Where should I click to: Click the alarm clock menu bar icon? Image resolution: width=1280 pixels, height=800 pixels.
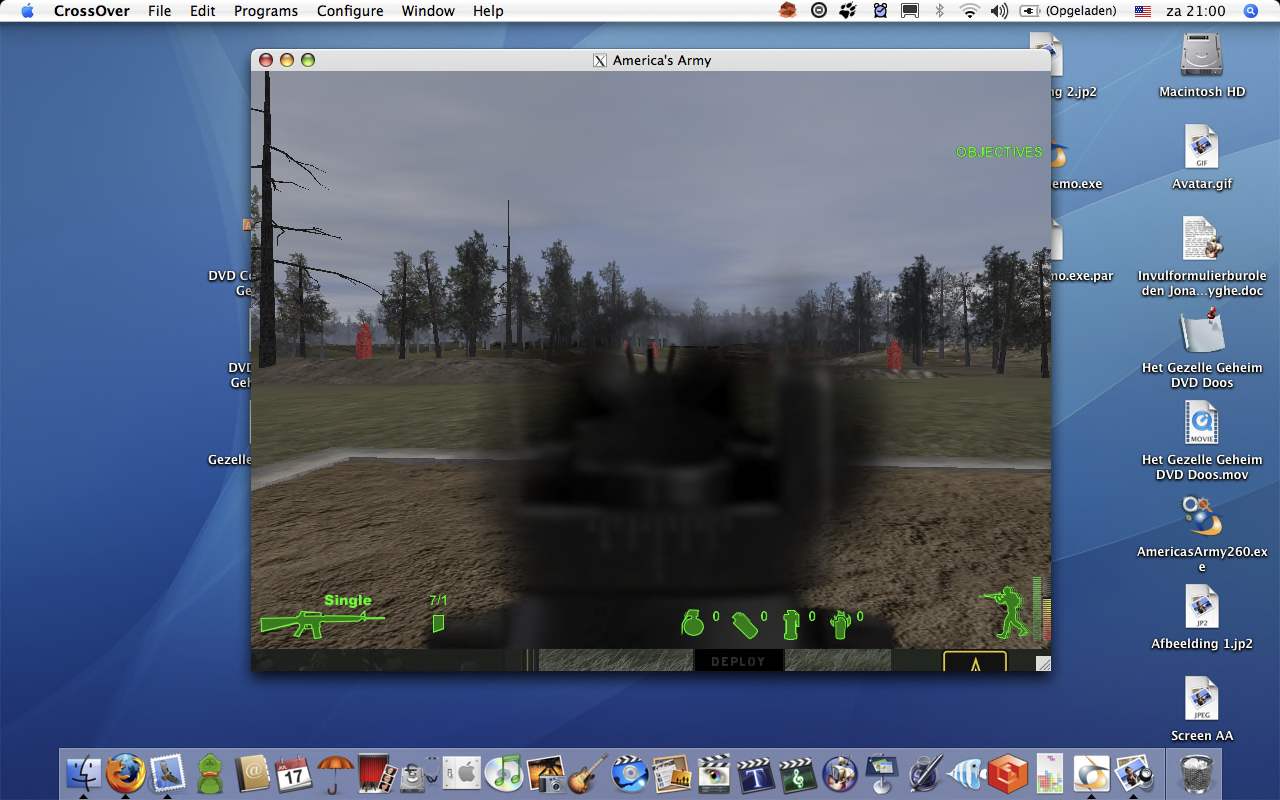880,11
